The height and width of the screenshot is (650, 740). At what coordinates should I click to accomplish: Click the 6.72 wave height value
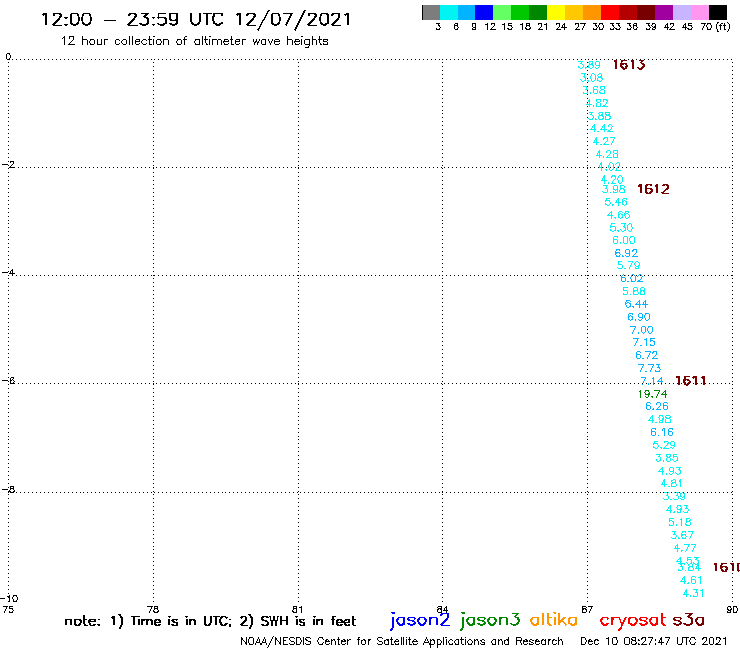coord(647,355)
